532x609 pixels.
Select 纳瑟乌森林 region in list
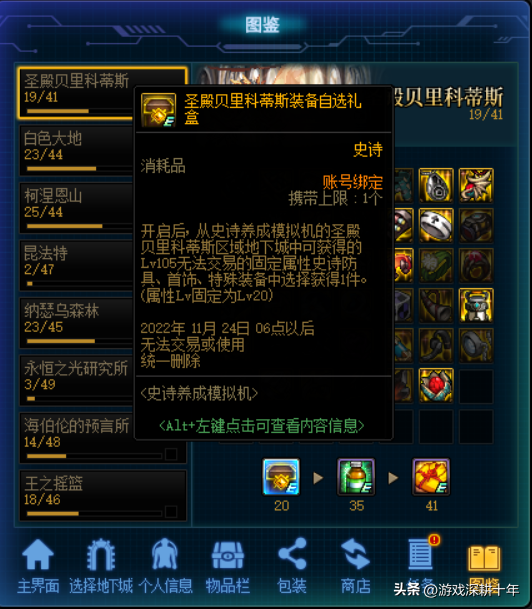[x=77, y=323]
